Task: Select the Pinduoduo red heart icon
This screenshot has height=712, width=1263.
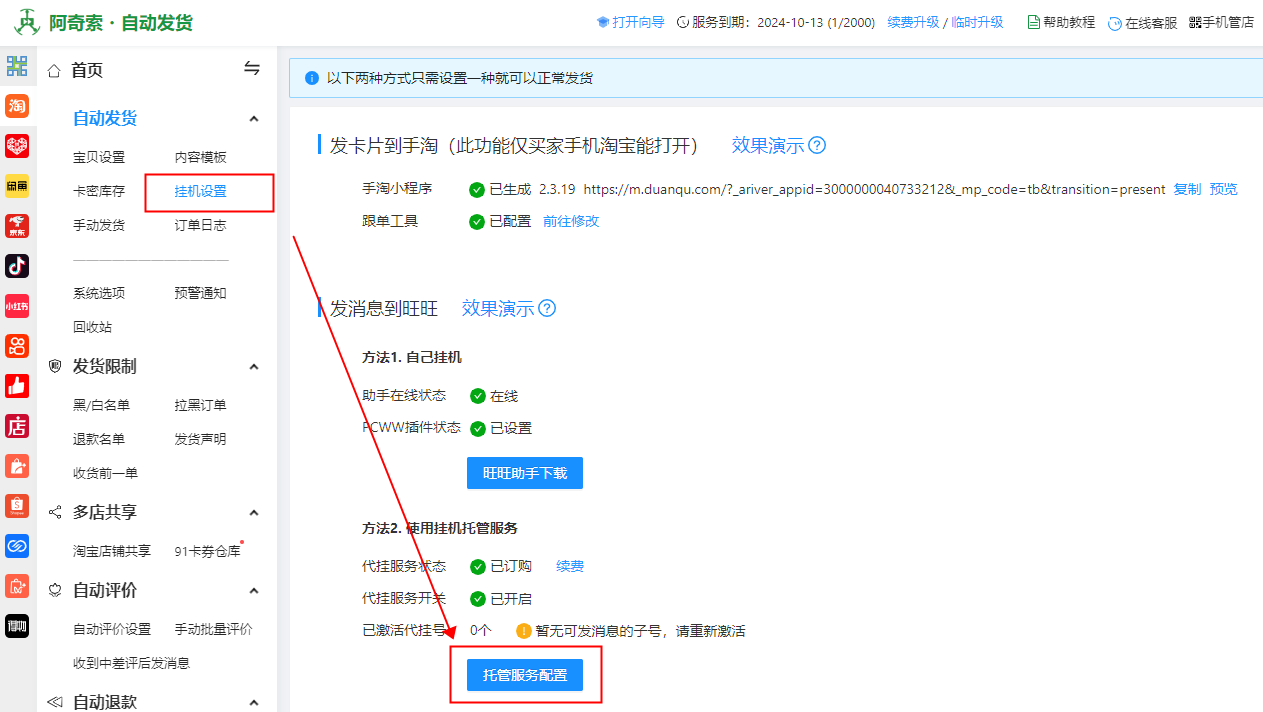Action: [x=17, y=146]
